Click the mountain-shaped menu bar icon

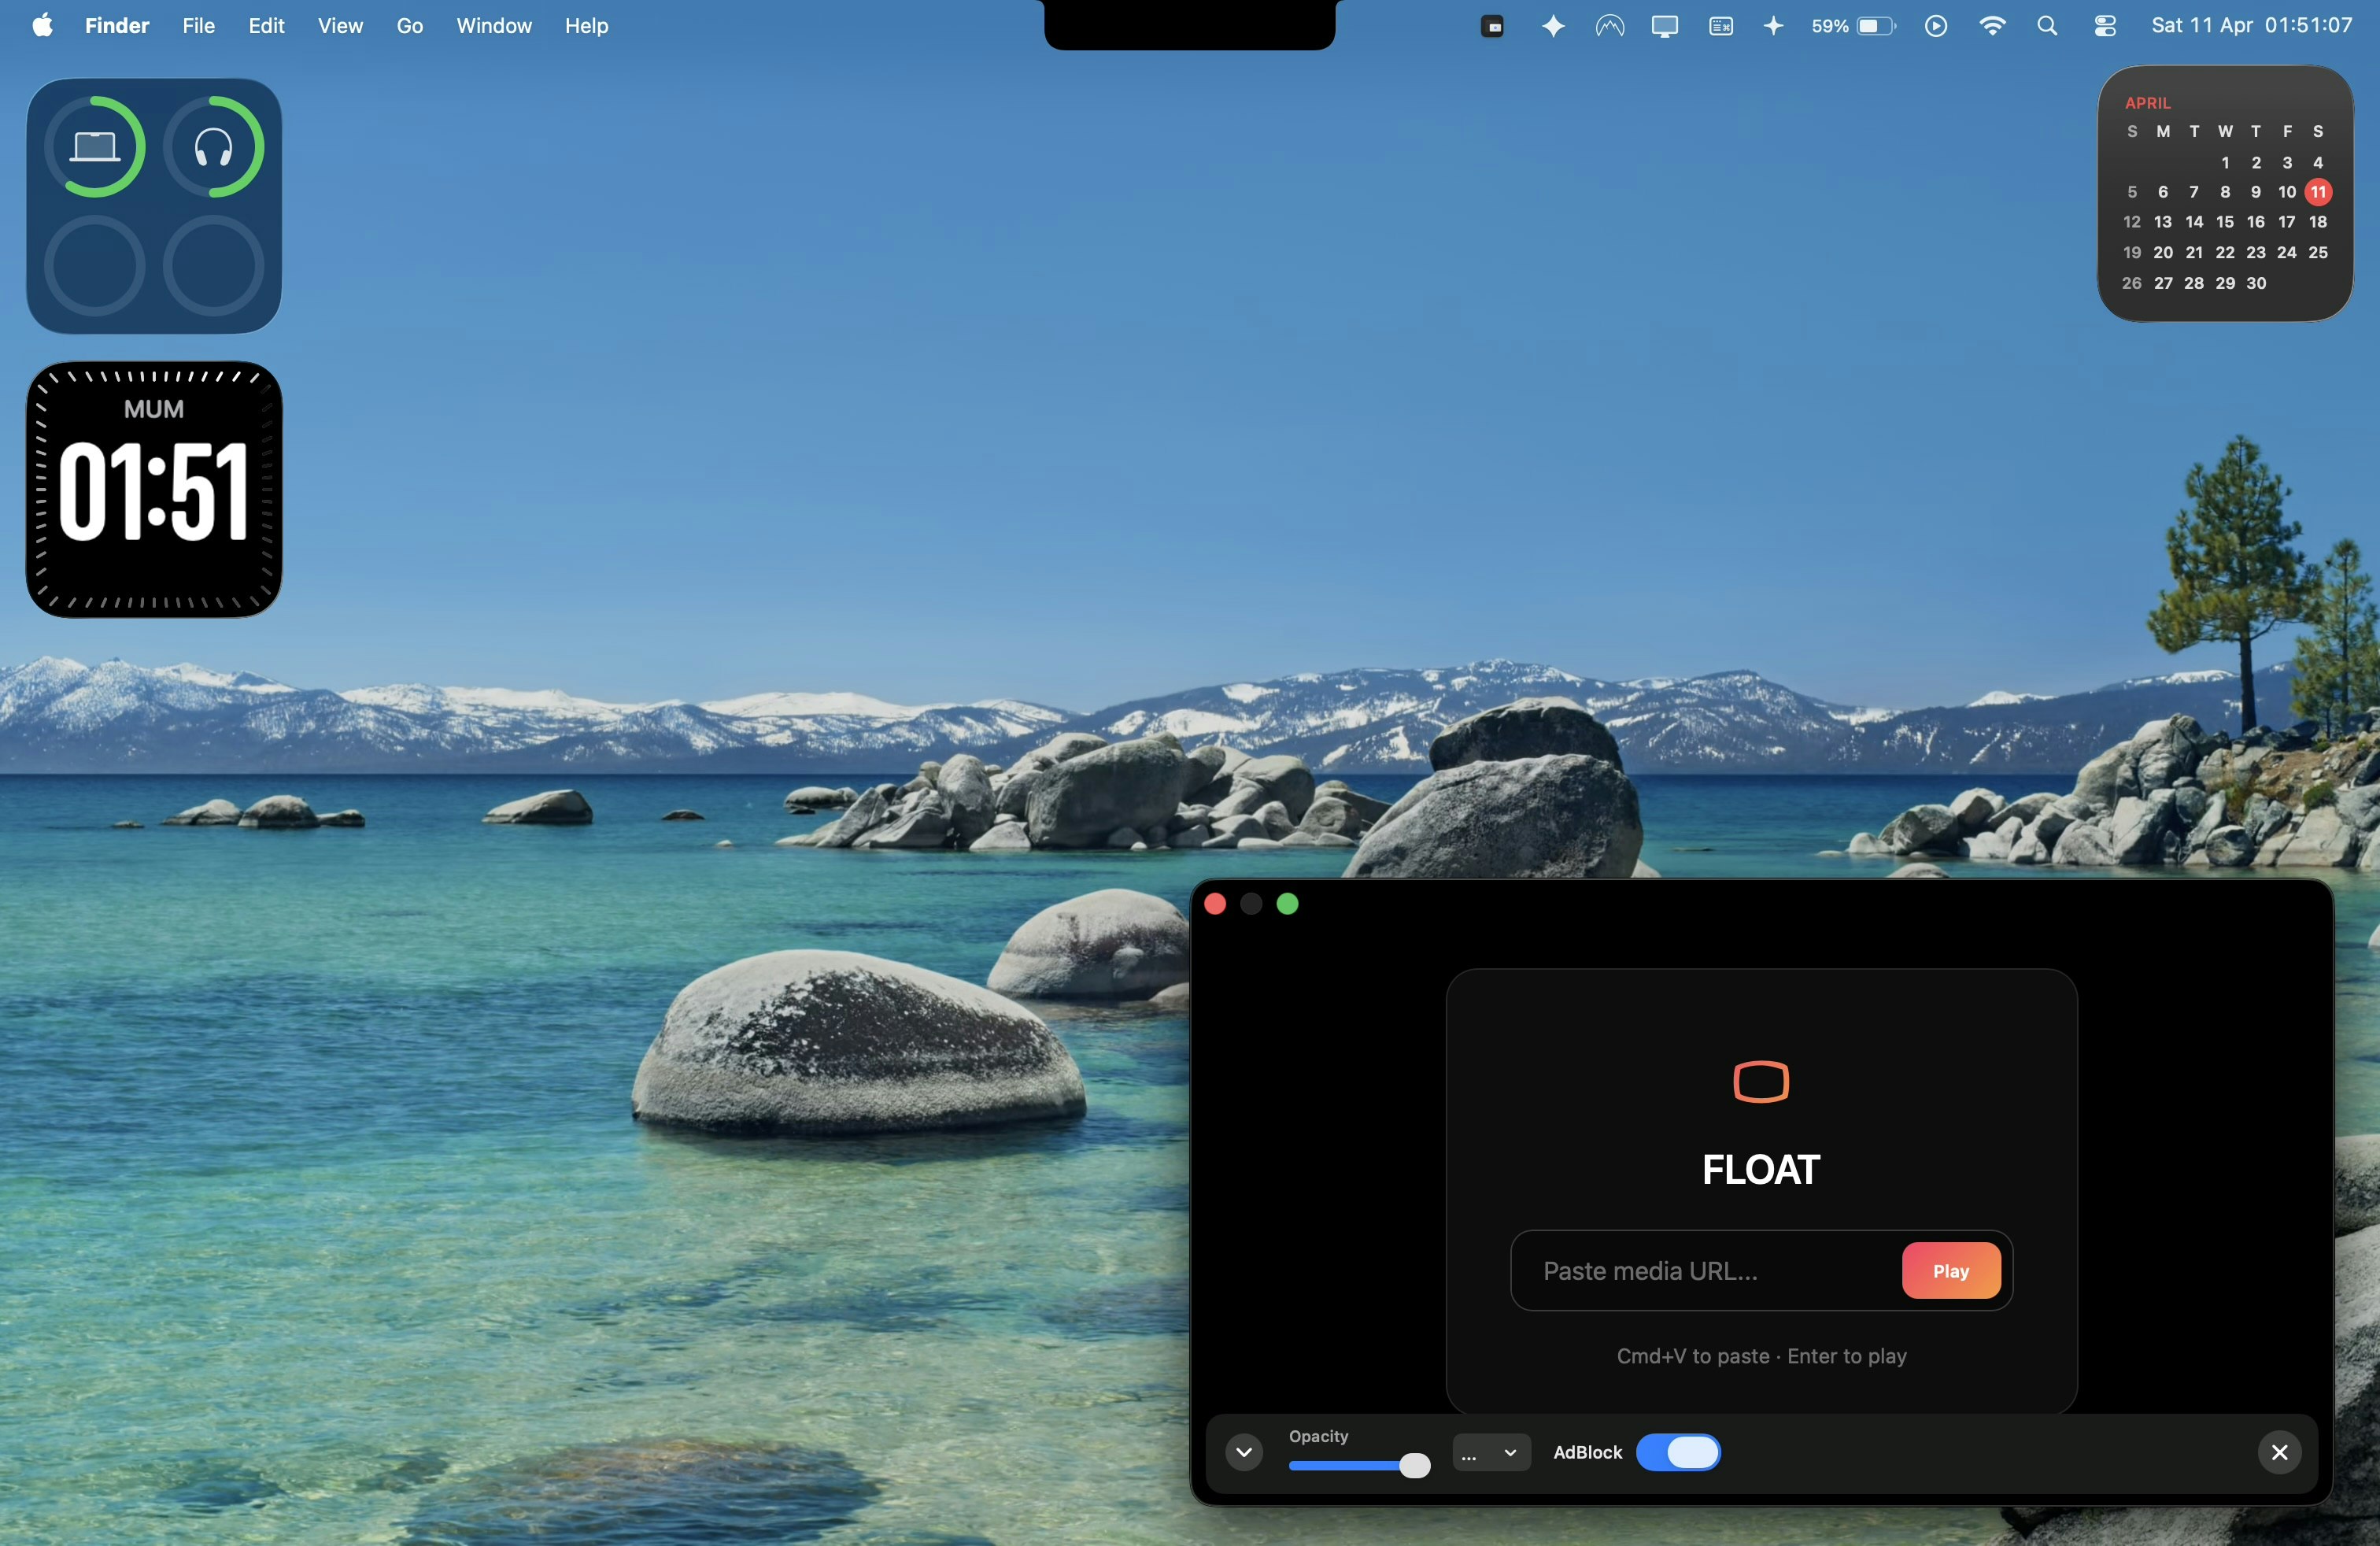click(1609, 26)
